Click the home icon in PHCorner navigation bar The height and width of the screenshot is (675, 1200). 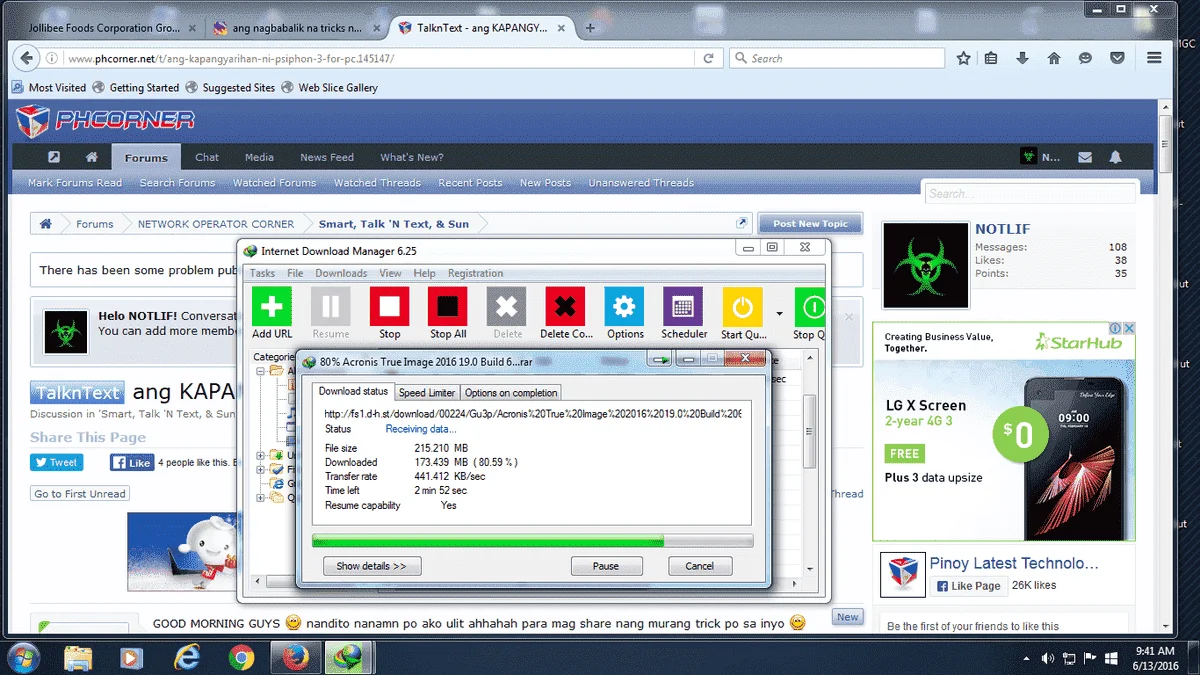(x=91, y=157)
